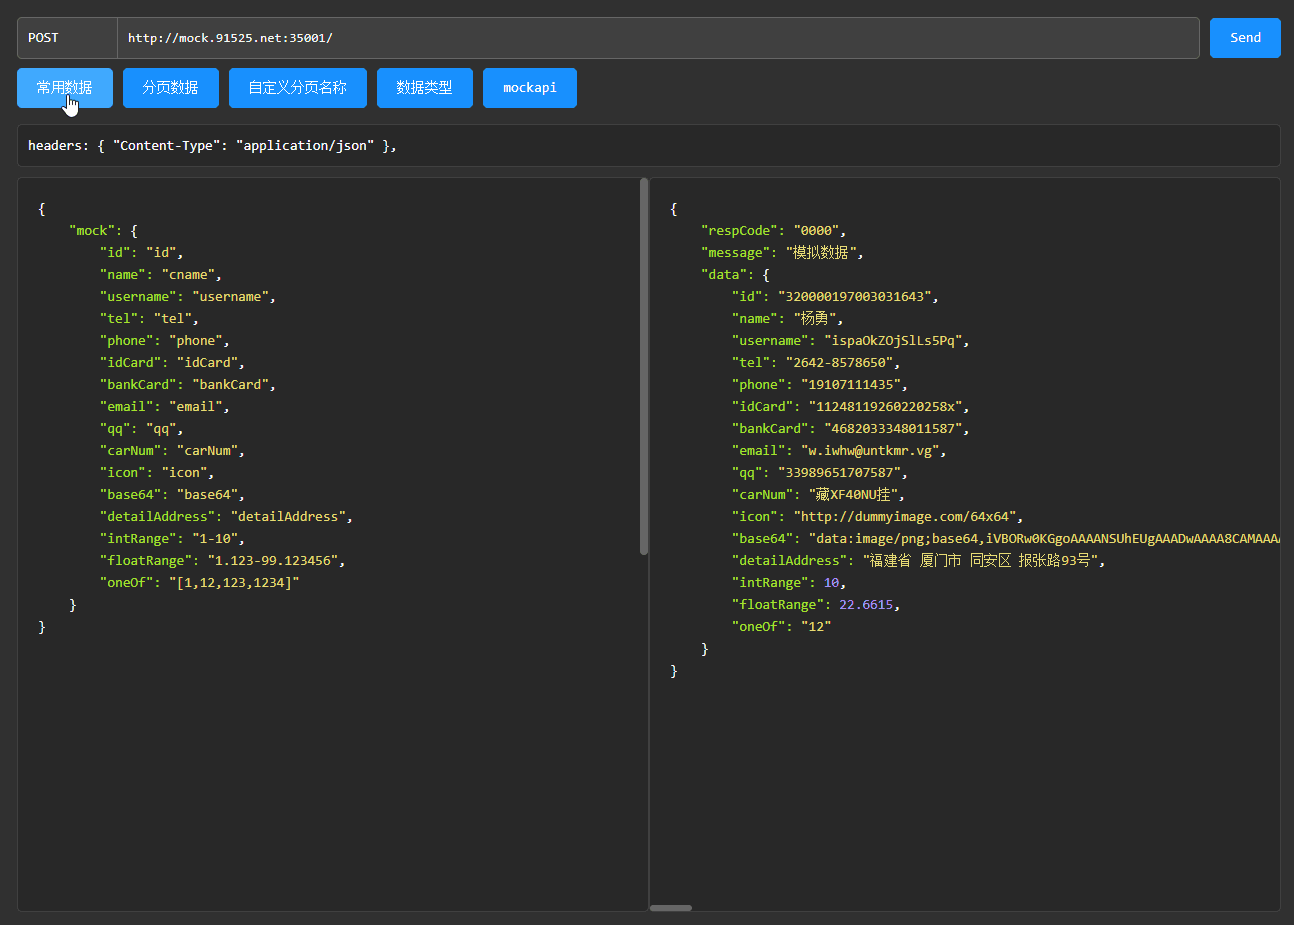
Task: Click the "name": "cname" line
Action: 161,275
